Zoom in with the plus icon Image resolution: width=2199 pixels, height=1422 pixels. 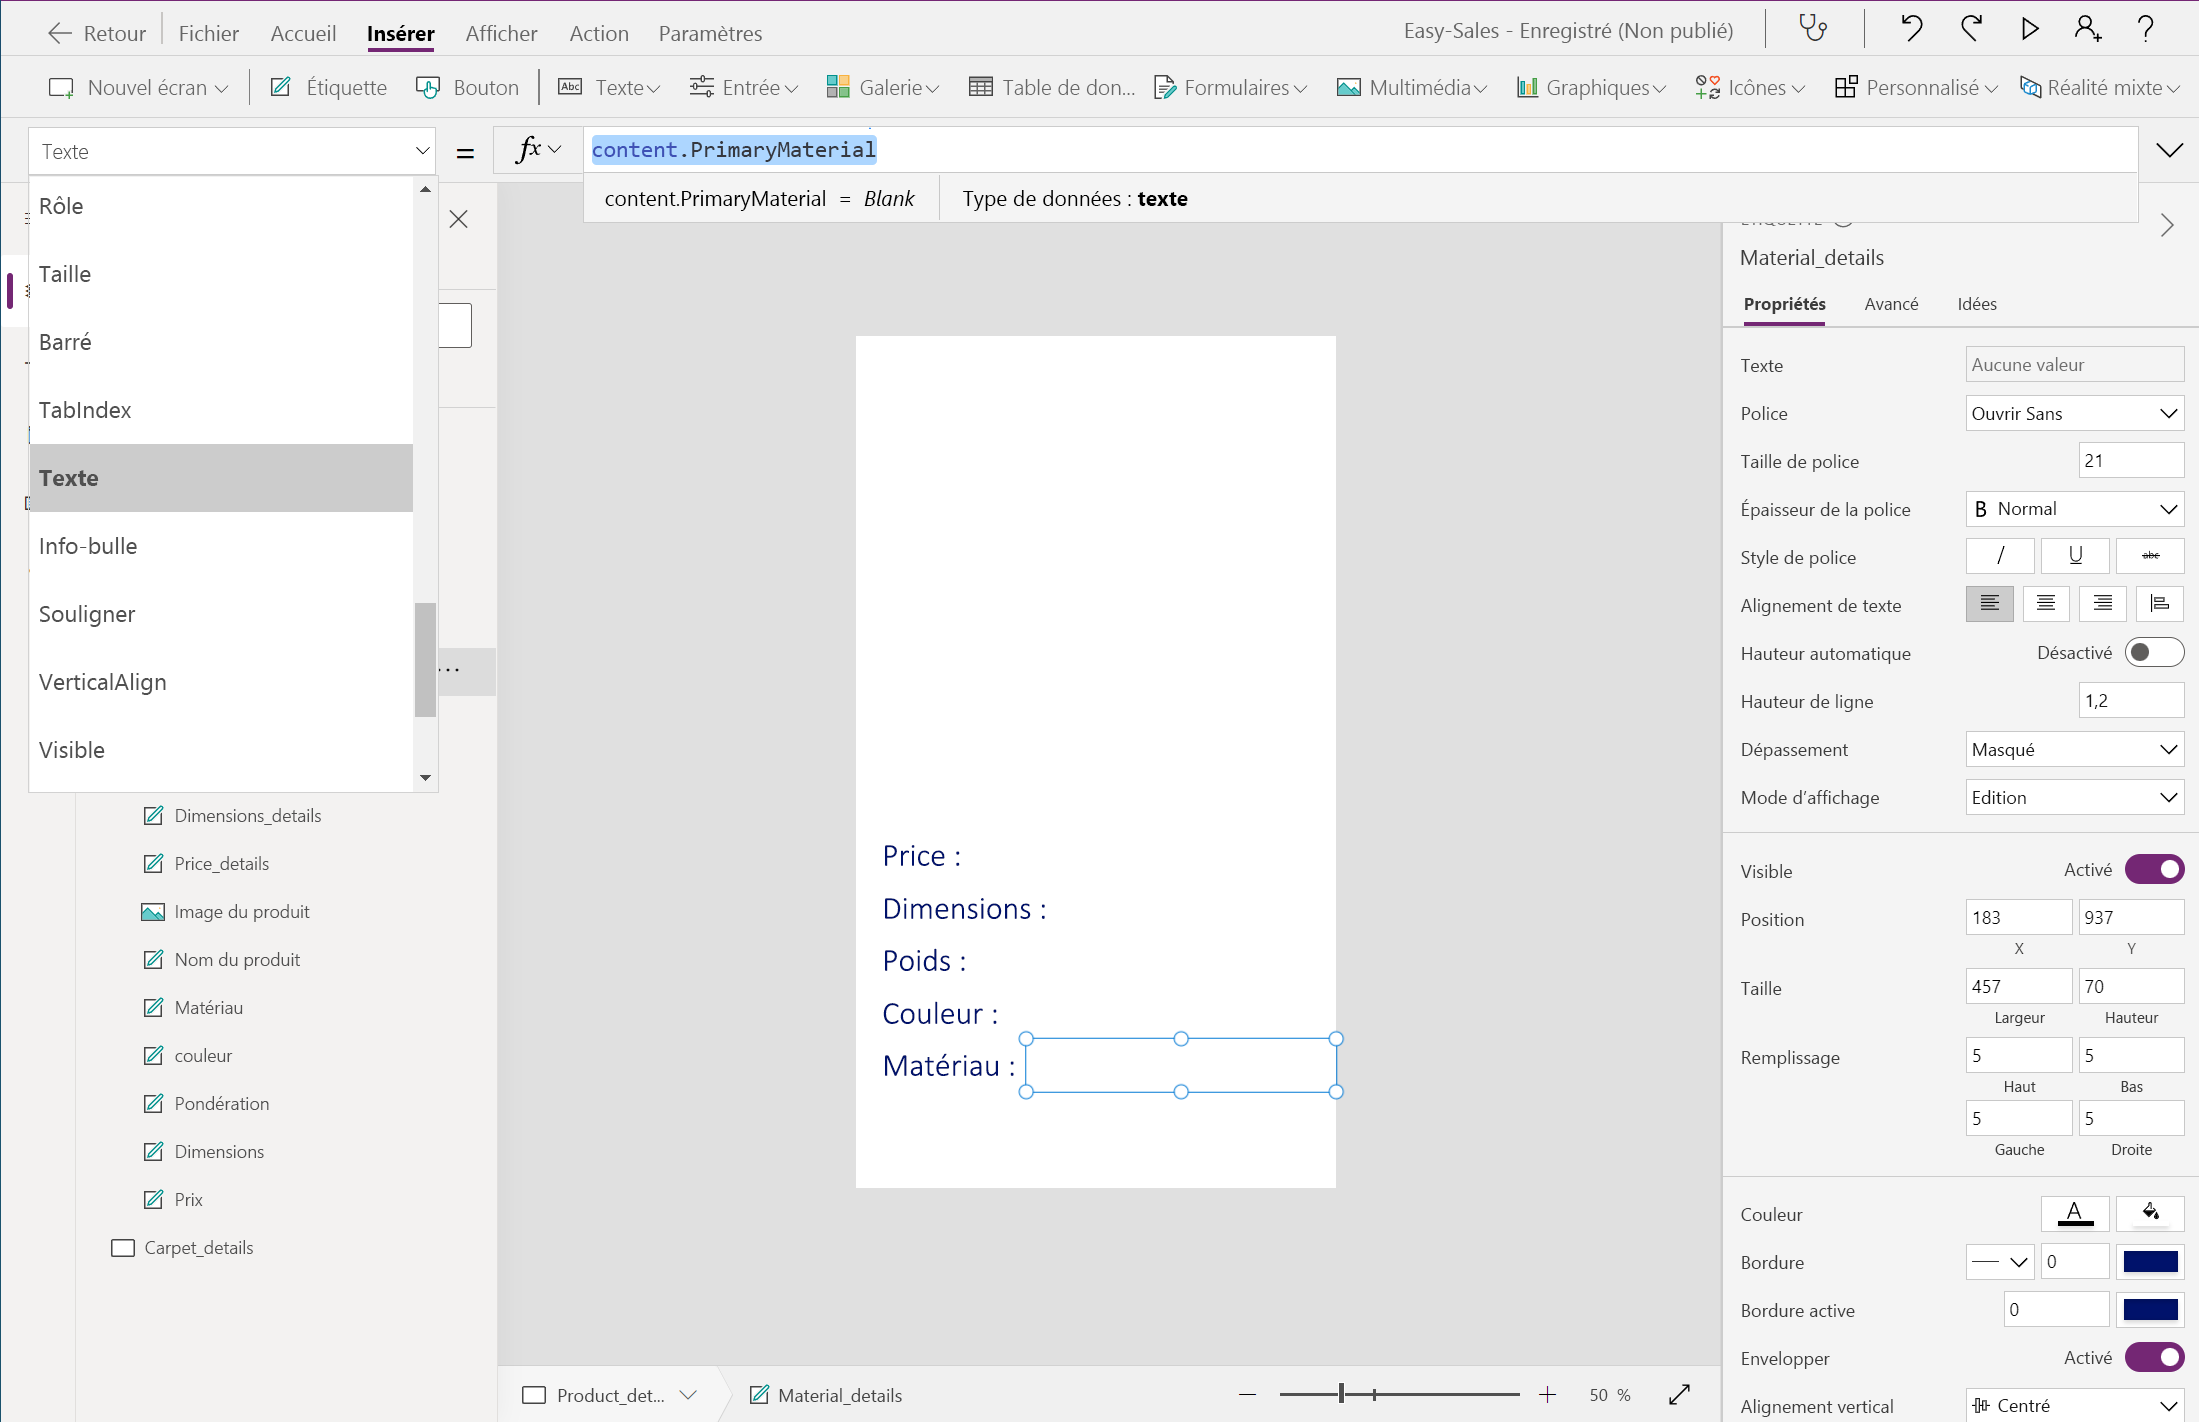point(1547,1394)
